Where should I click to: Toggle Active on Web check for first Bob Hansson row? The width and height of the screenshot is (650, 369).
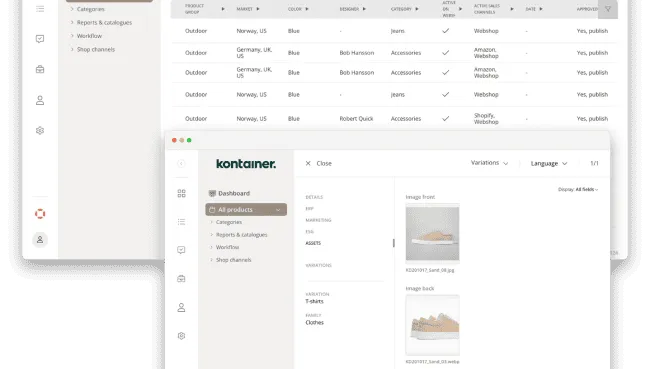click(x=446, y=53)
